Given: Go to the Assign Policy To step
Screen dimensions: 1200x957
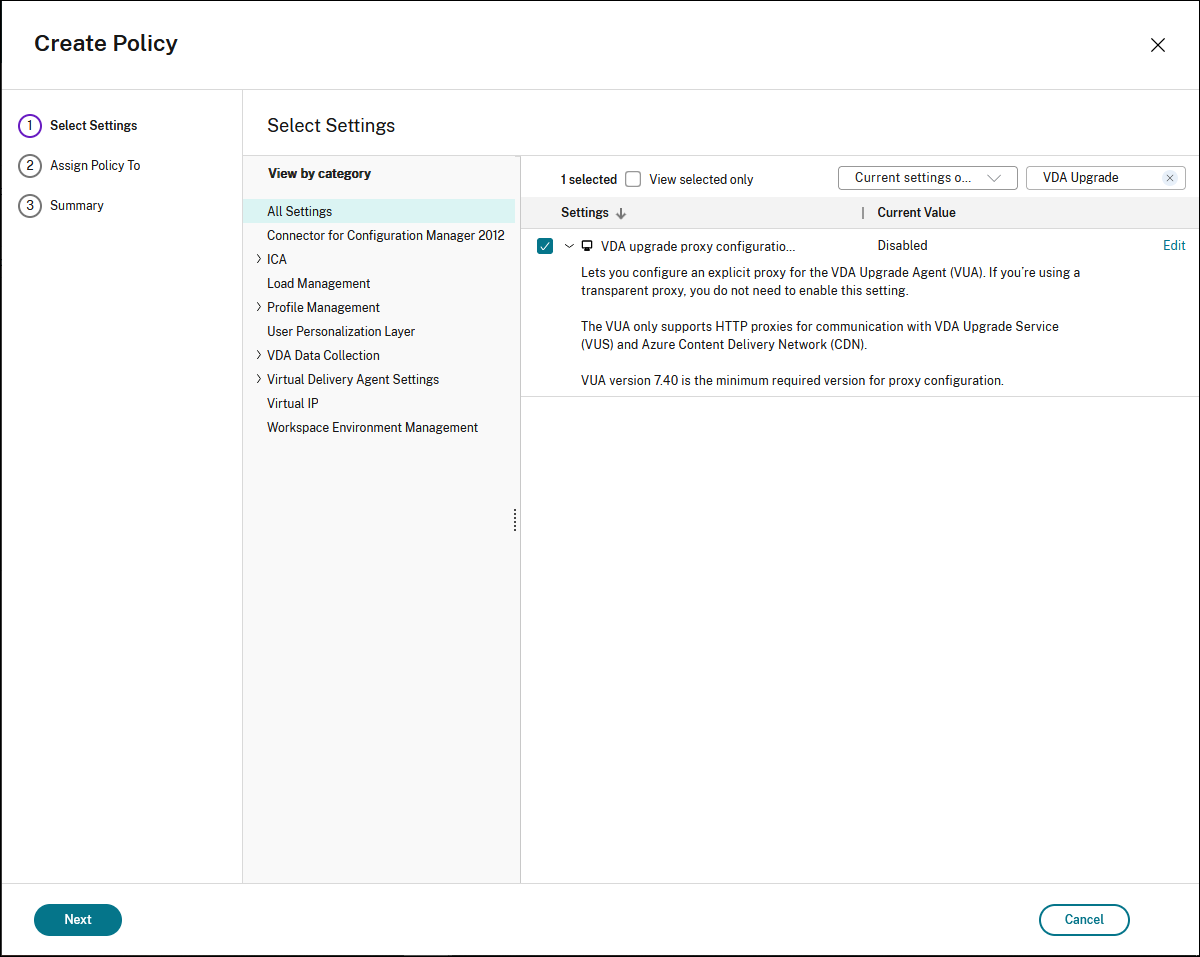Looking at the screenshot, I should (95, 166).
